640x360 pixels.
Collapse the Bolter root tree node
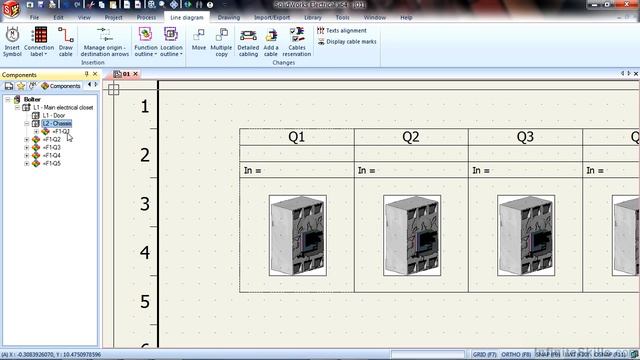(7, 99)
